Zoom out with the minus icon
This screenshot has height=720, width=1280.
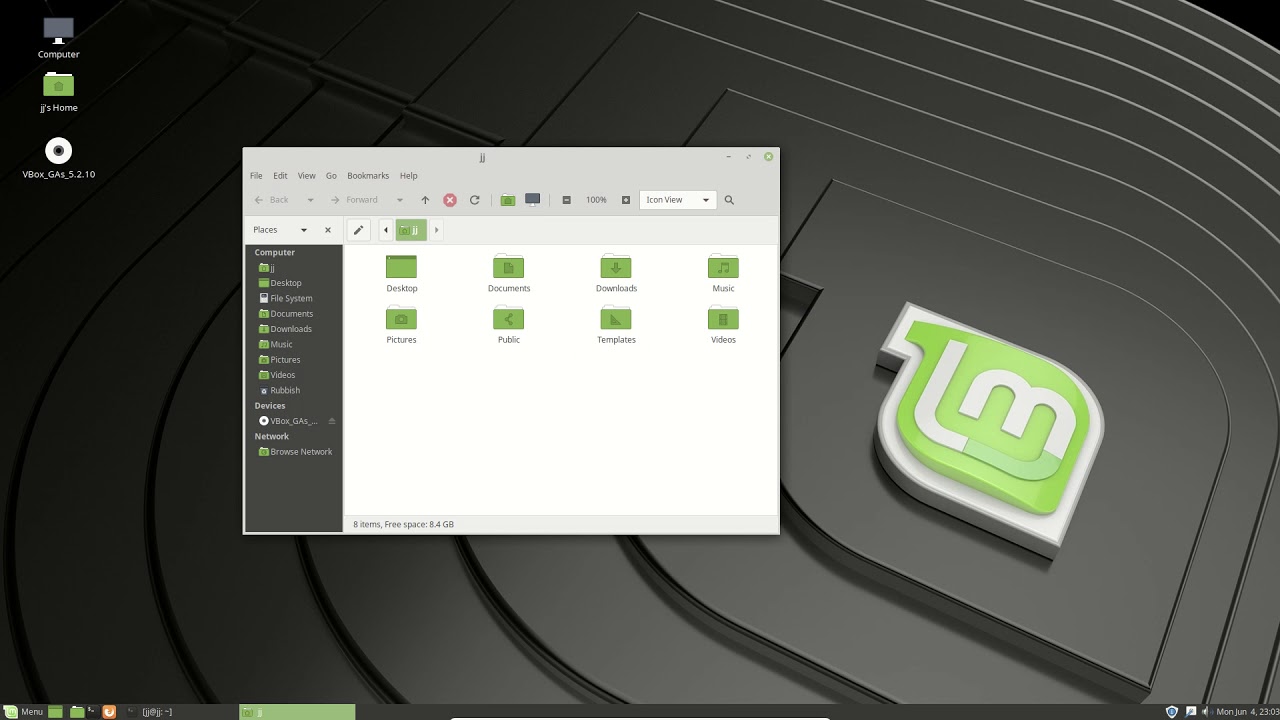click(567, 200)
